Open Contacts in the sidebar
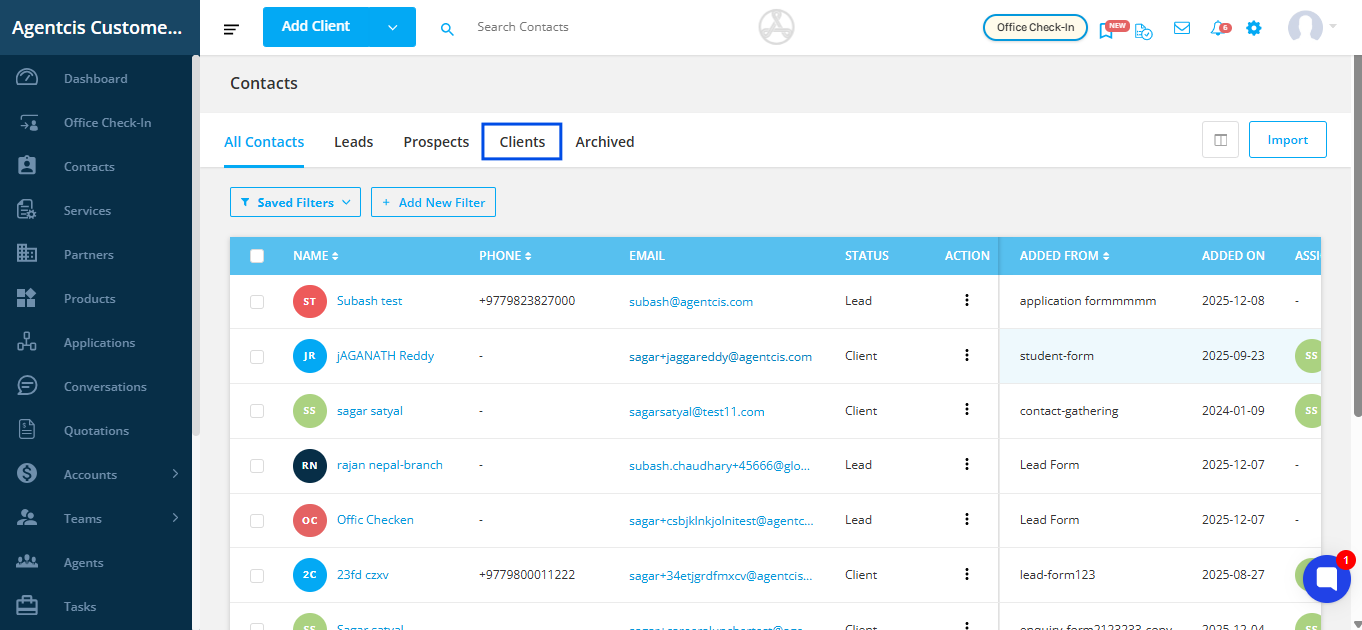1362x630 pixels. point(89,167)
